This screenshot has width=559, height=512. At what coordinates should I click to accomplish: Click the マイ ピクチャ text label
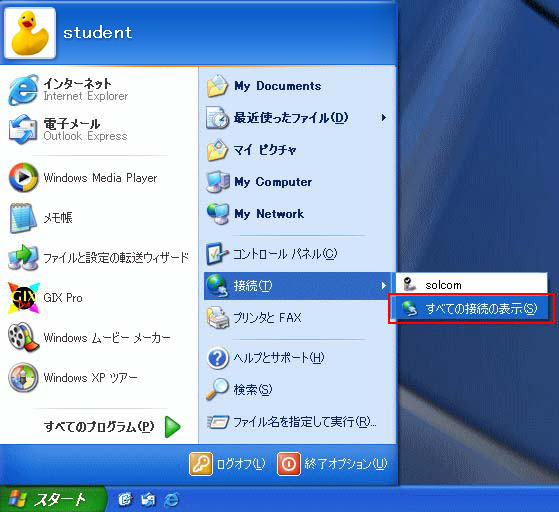(x=265, y=150)
